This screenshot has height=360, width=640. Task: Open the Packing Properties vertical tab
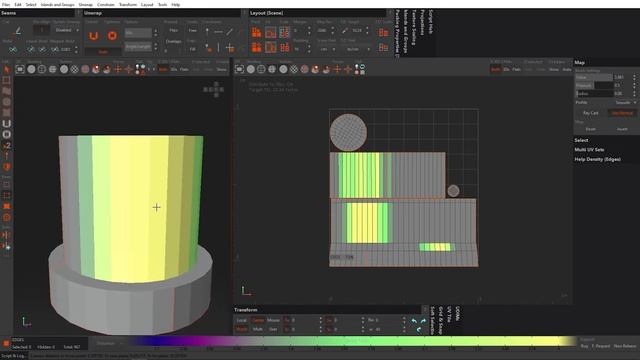pyautogui.click(x=398, y=33)
